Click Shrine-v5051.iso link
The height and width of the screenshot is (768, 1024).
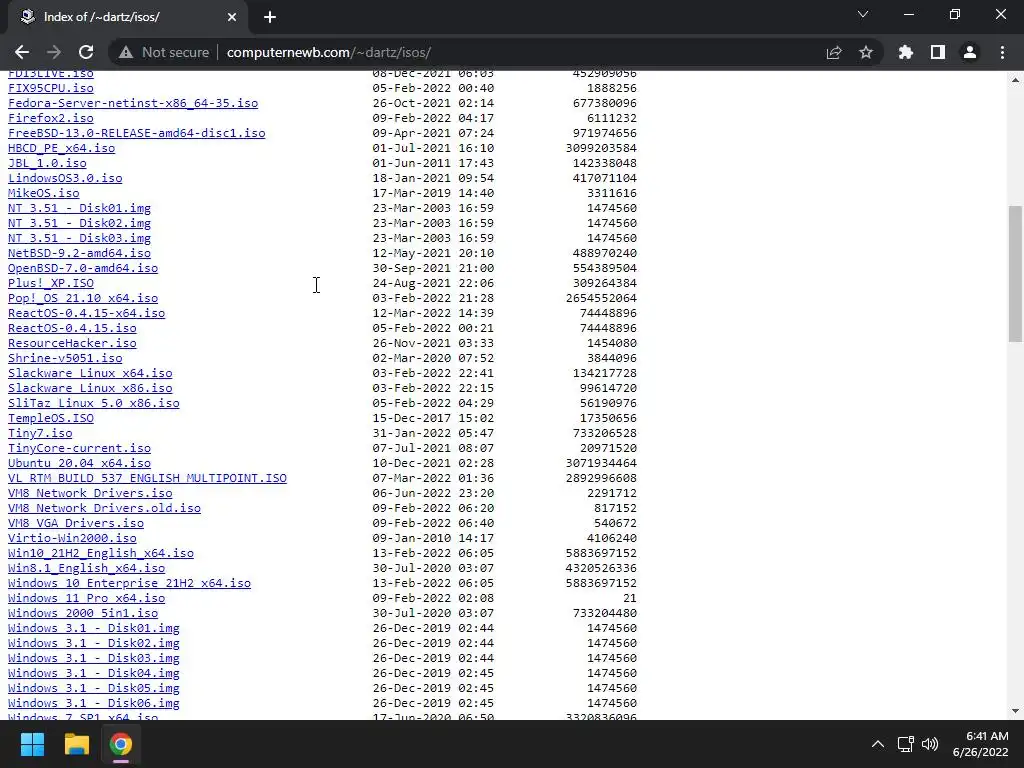pyautogui.click(x=65, y=359)
